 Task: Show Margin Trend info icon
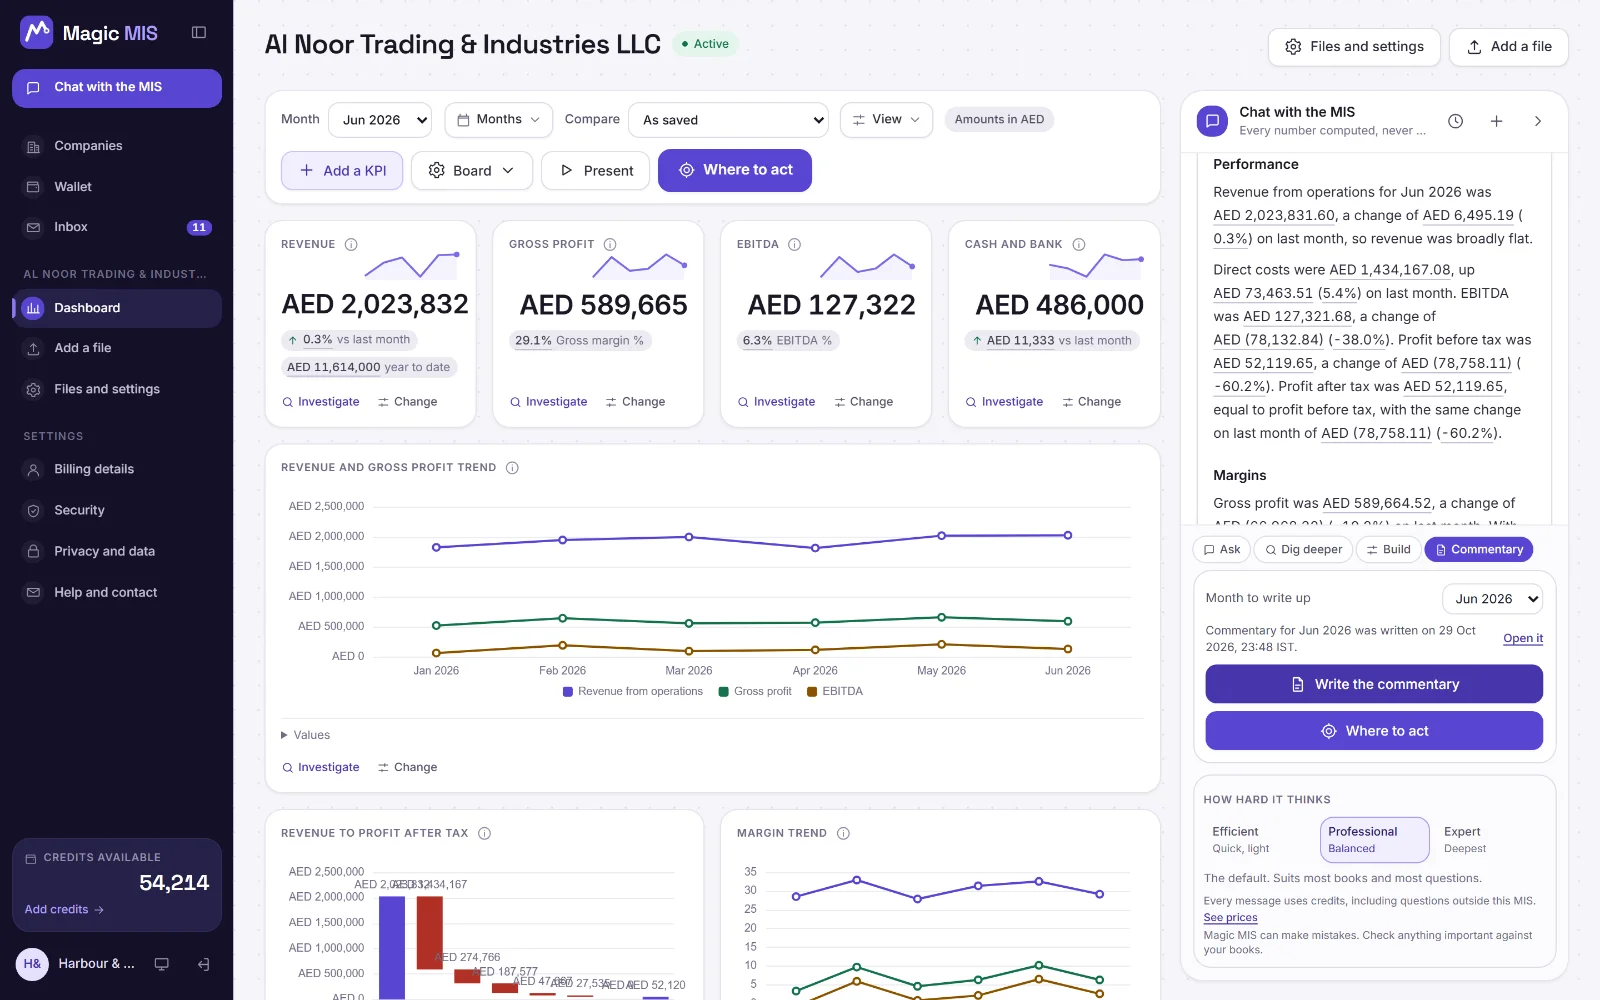click(x=843, y=833)
